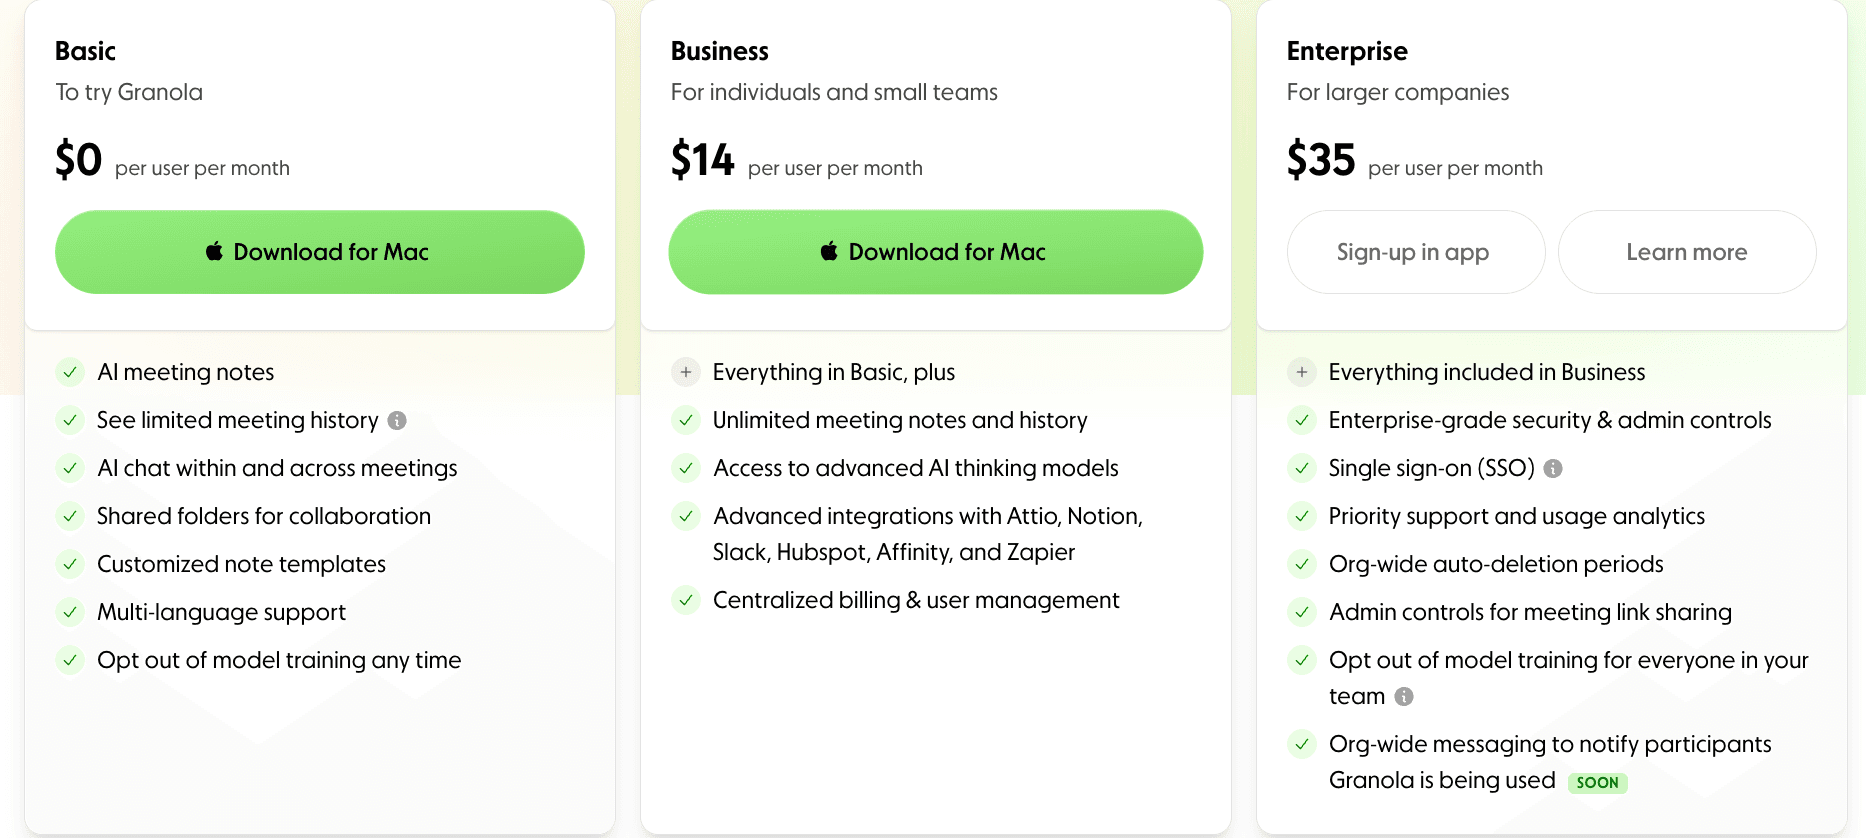The height and width of the screenshot is (838, 1866).
Task: Click the info icon next to Single sign-on (SSO)
Action: (x=1553, y=468)
